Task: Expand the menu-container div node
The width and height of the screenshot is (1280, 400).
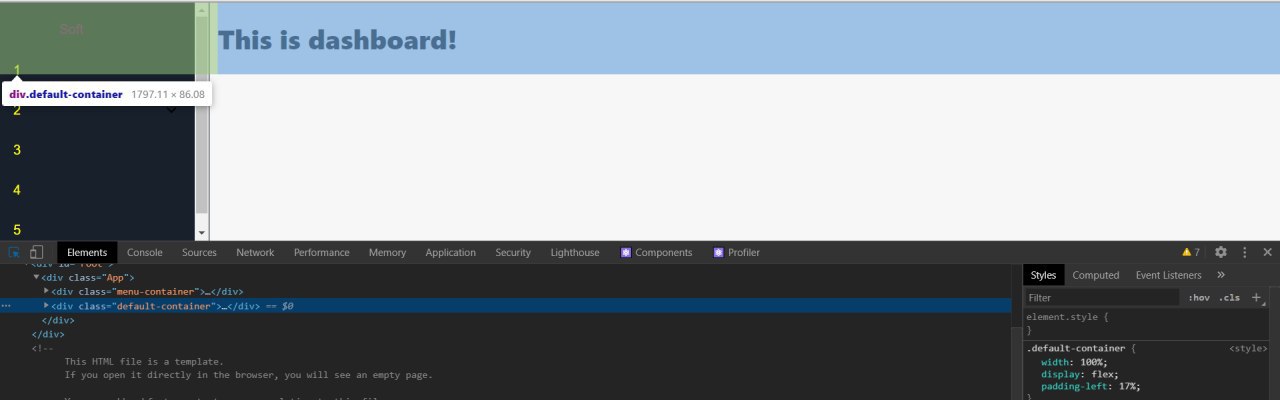Action: (x=47, y=291)
